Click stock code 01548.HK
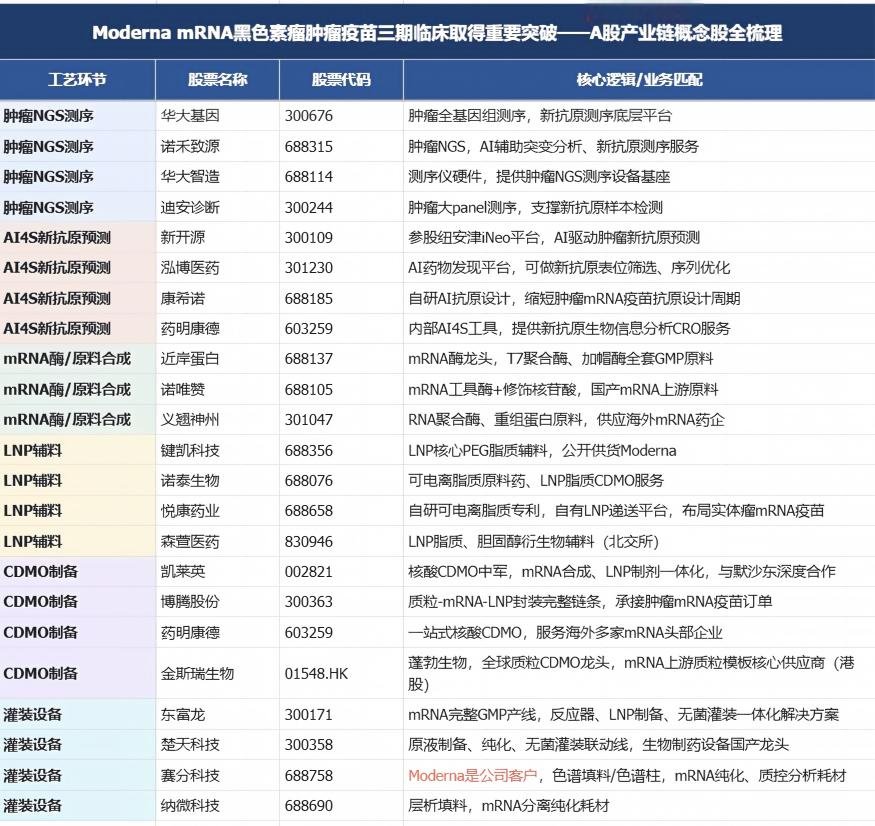The image size is (875, 826). [316, 674]
